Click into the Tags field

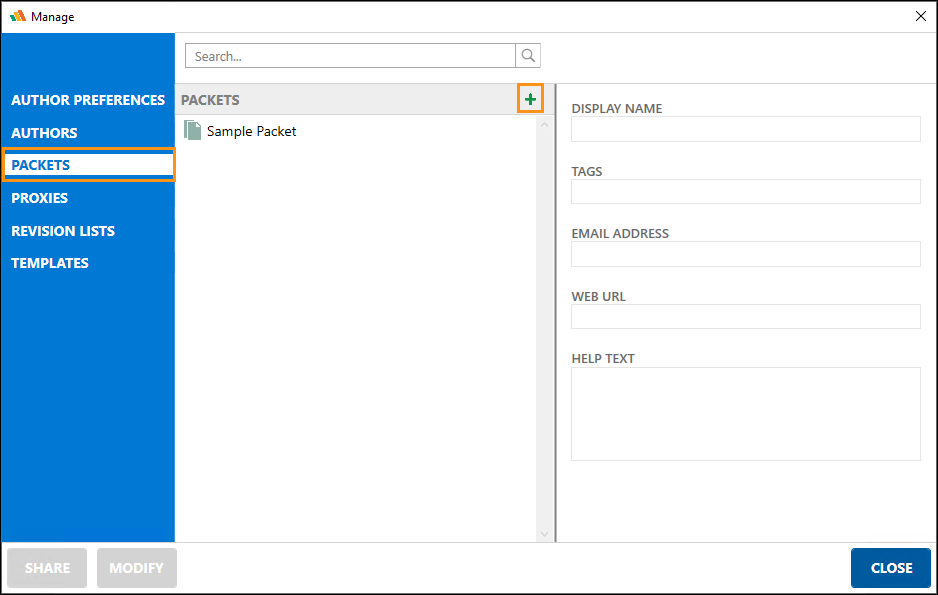[745, 191]
